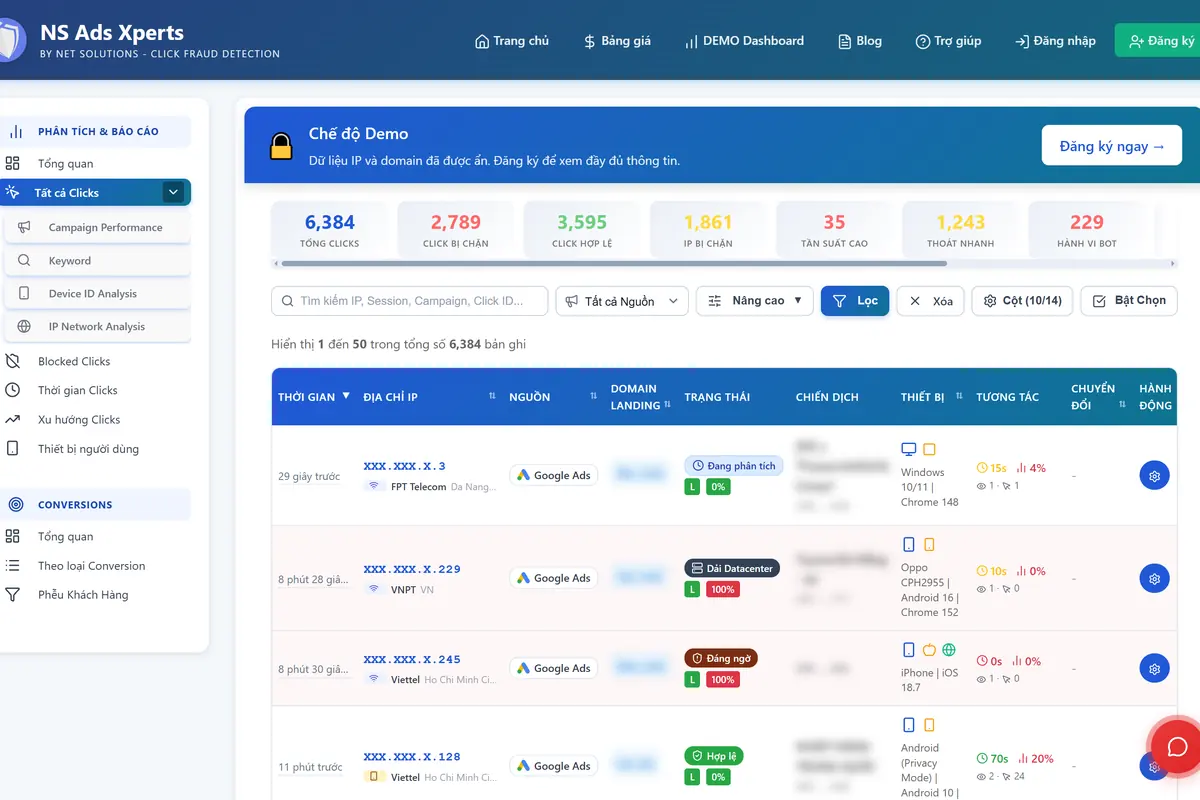Click magnifier icon beside Keyword

coord(25,261)
